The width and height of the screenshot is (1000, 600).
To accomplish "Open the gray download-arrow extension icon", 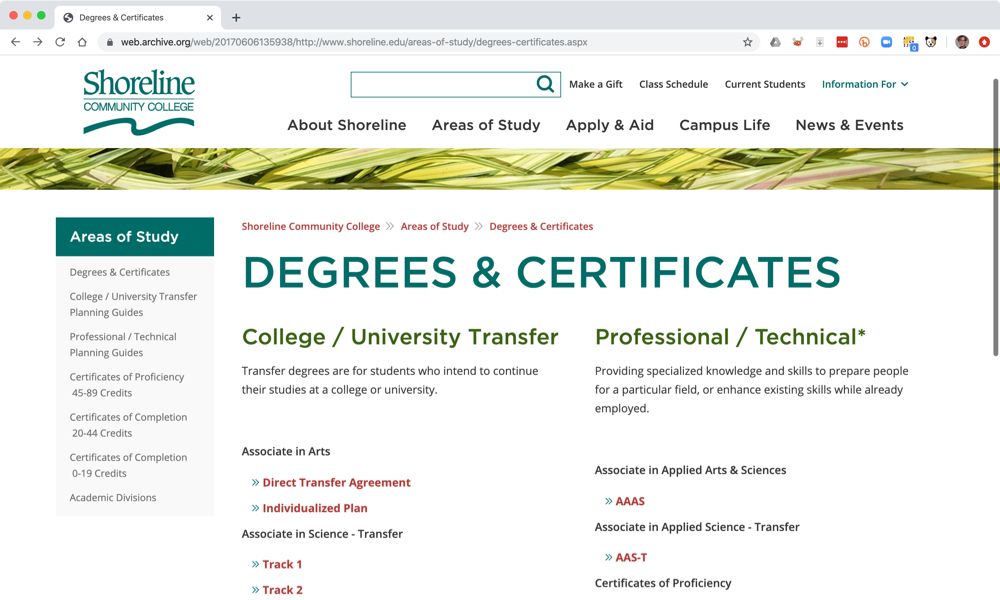I will [820, 42].
